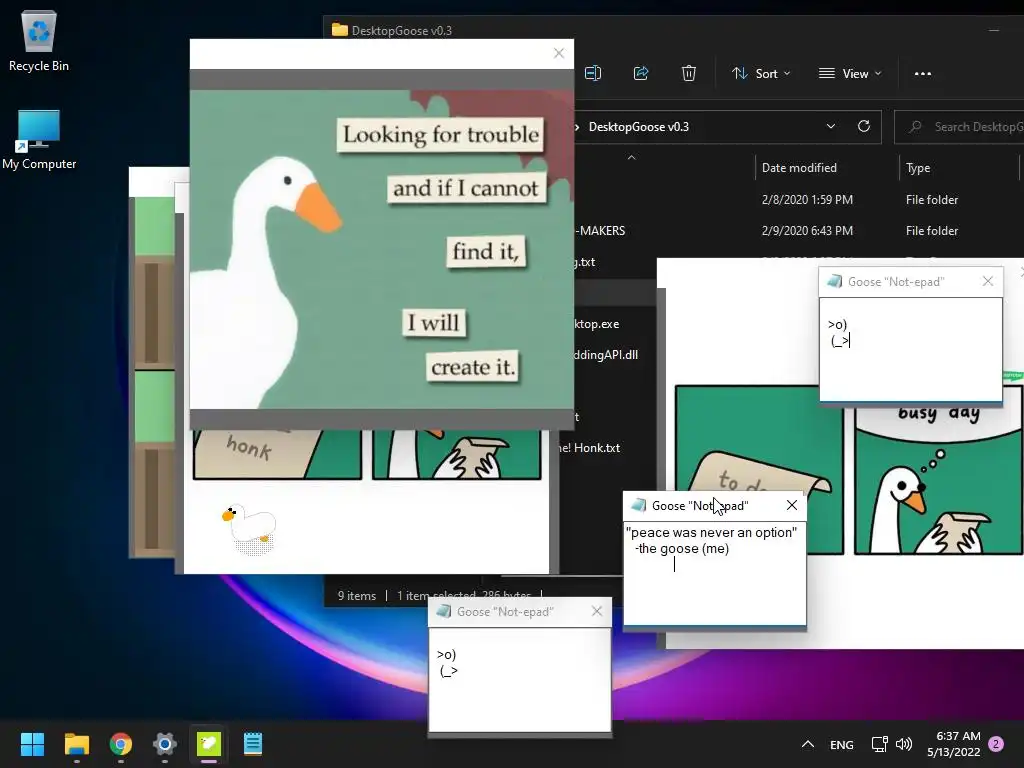Open the Windows Start menu
Image resolution: width=1024 pixels, height=768 pixels.
point(32,744)
